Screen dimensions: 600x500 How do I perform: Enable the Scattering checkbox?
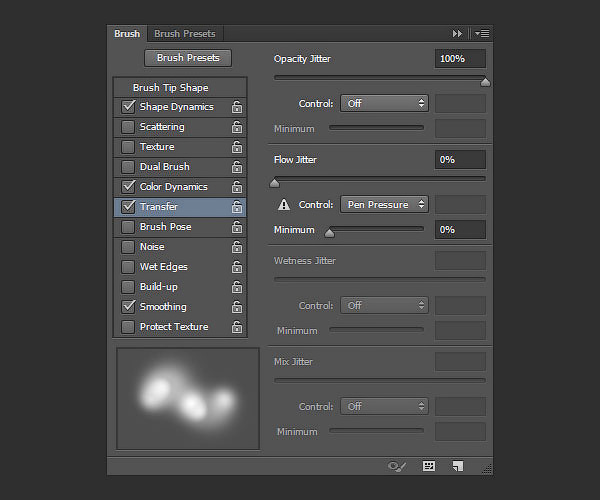pos(128,127)
